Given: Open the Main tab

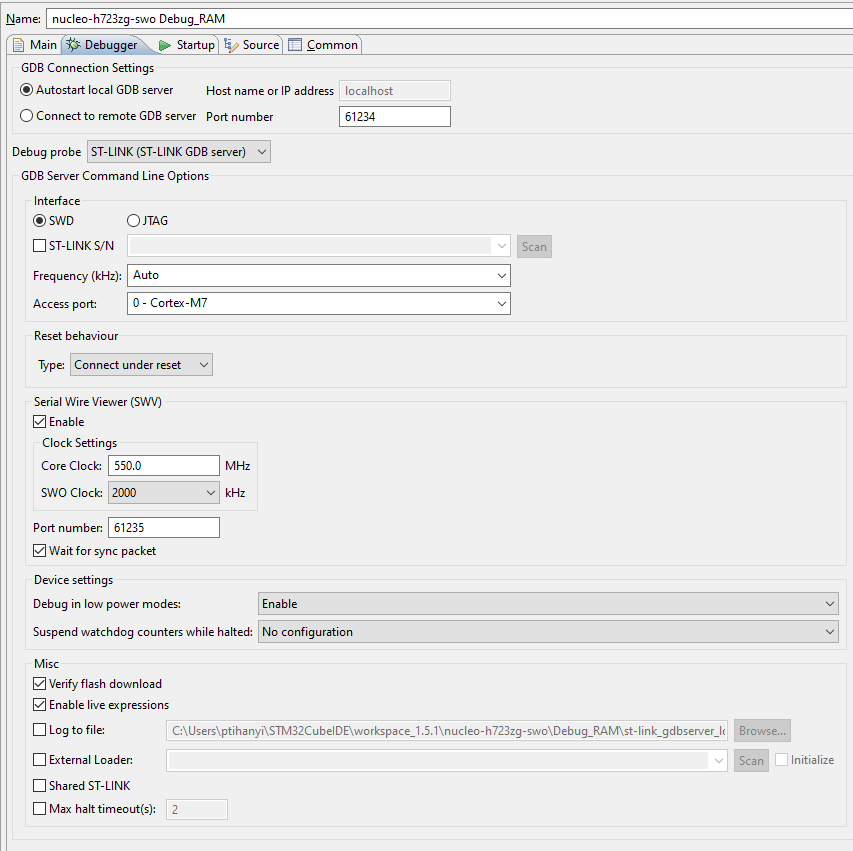Looking at the screenshot, I should click(34, 45).
